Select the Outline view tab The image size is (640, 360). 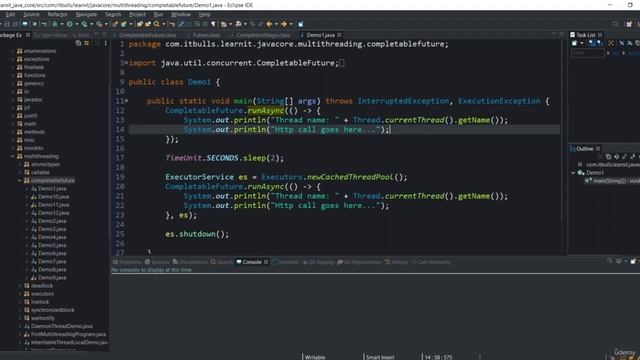pyautogui.click(x=584, y=149)
